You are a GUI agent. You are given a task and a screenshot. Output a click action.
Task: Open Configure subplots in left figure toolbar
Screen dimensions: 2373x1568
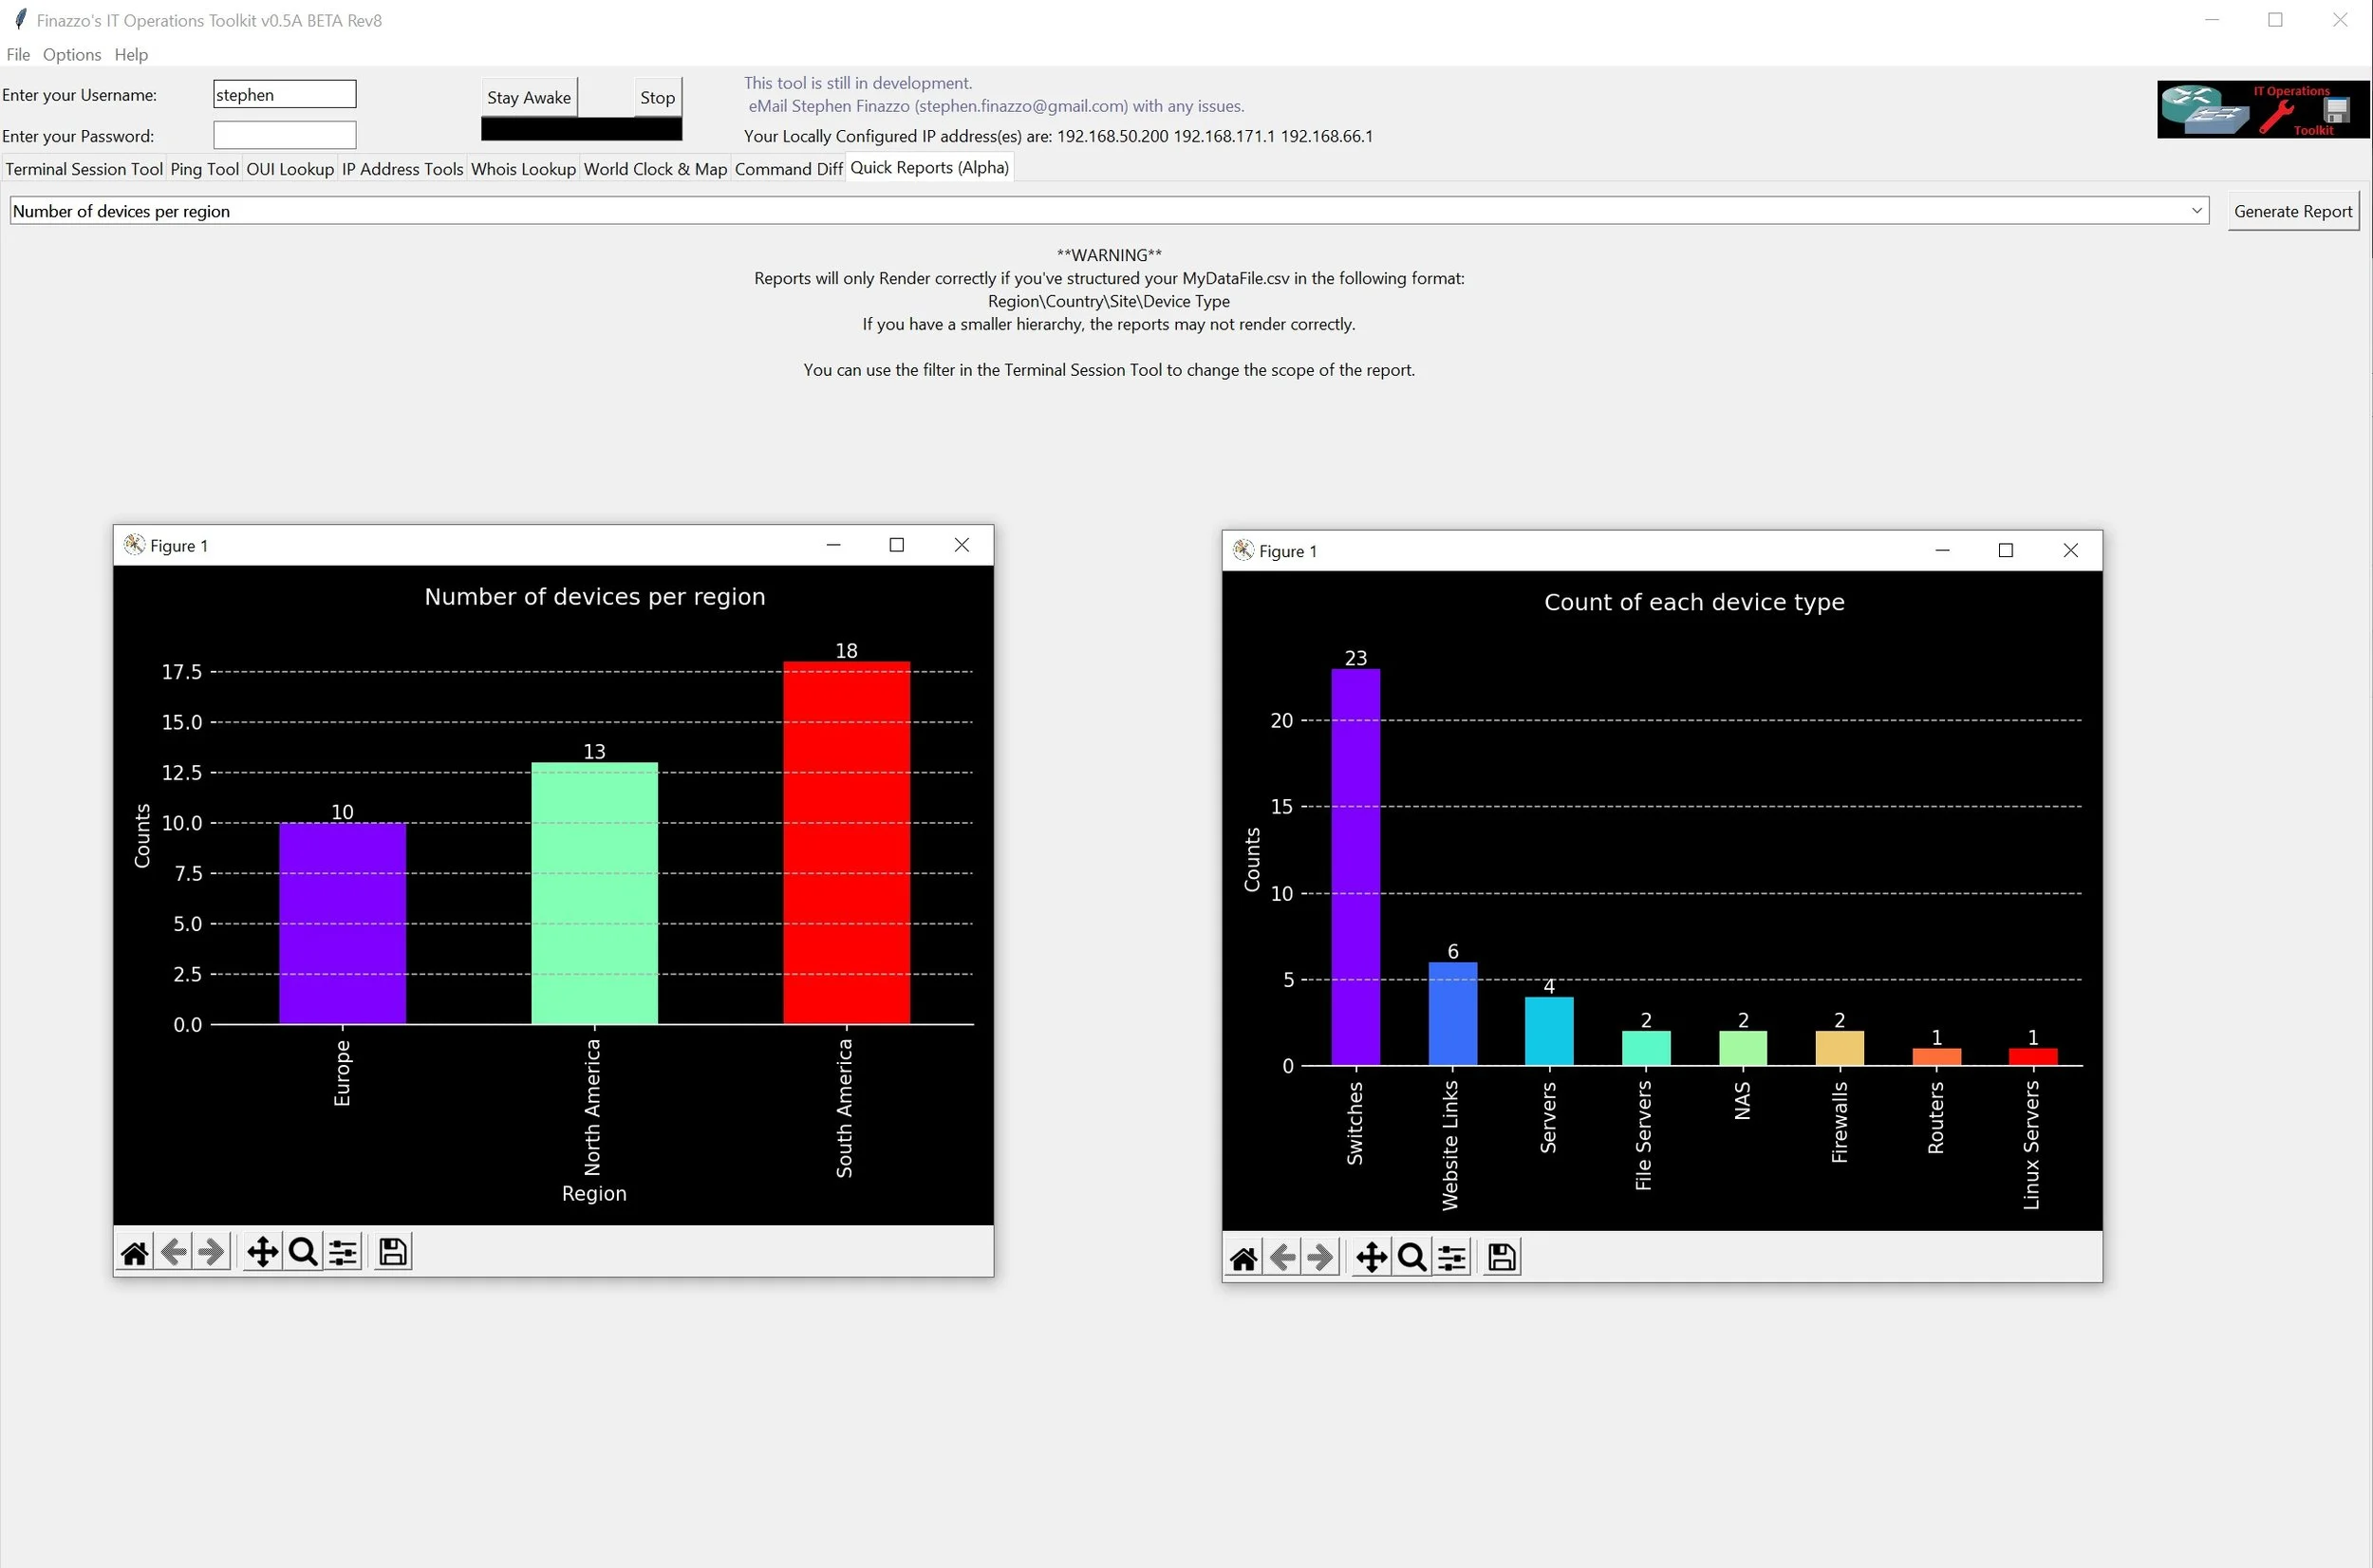343,1252
